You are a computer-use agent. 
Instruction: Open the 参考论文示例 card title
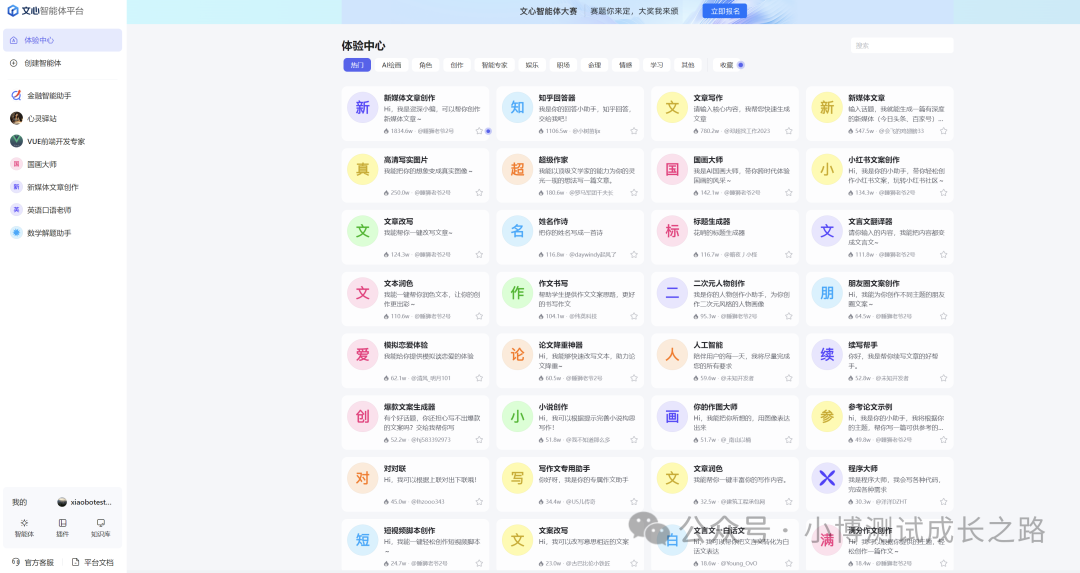click(x=870, y=407)
